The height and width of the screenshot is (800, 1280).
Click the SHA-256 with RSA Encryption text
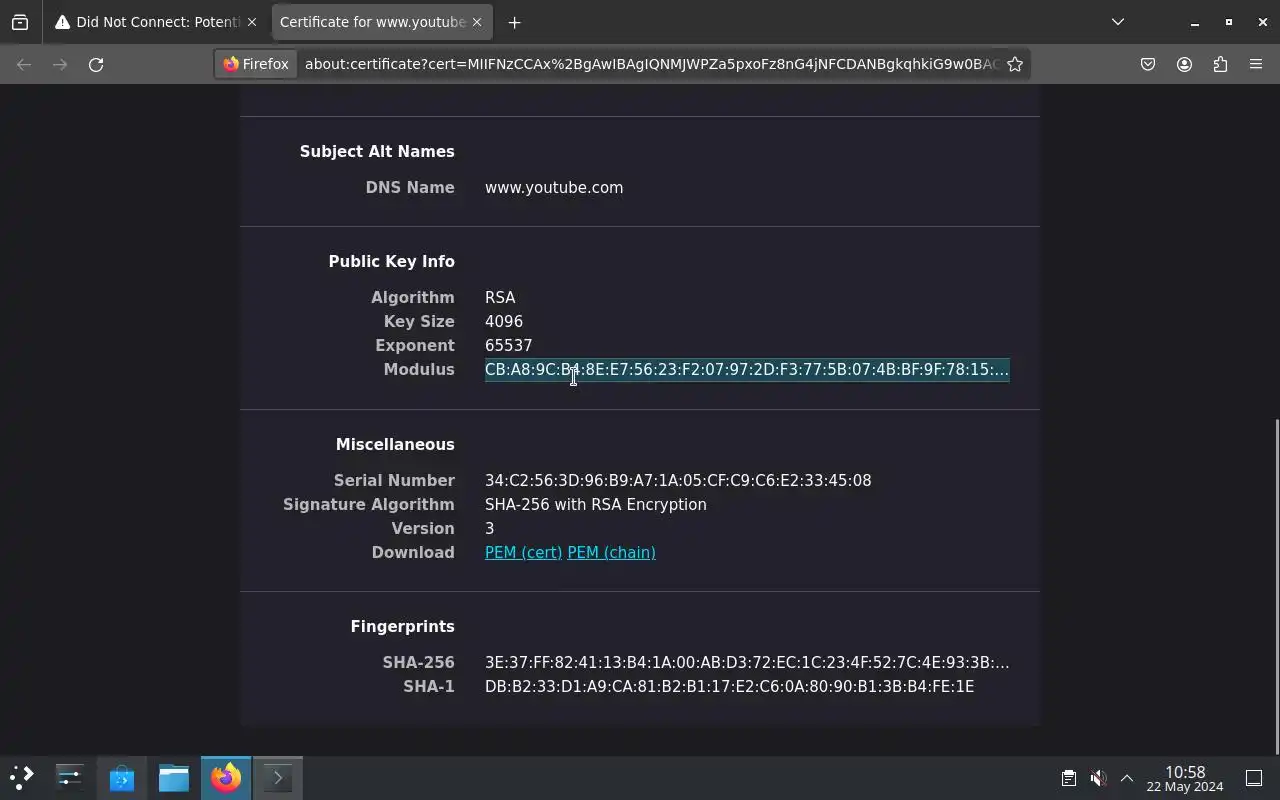[596, 504]
